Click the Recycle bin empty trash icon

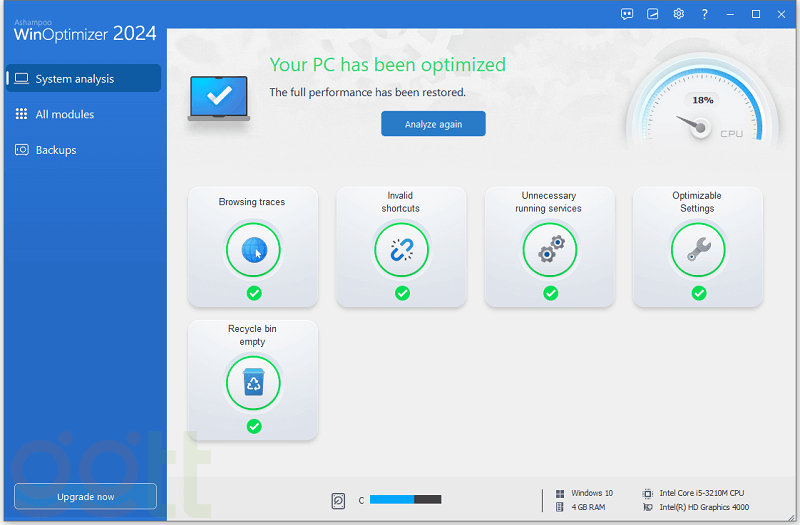coord(253,383)
